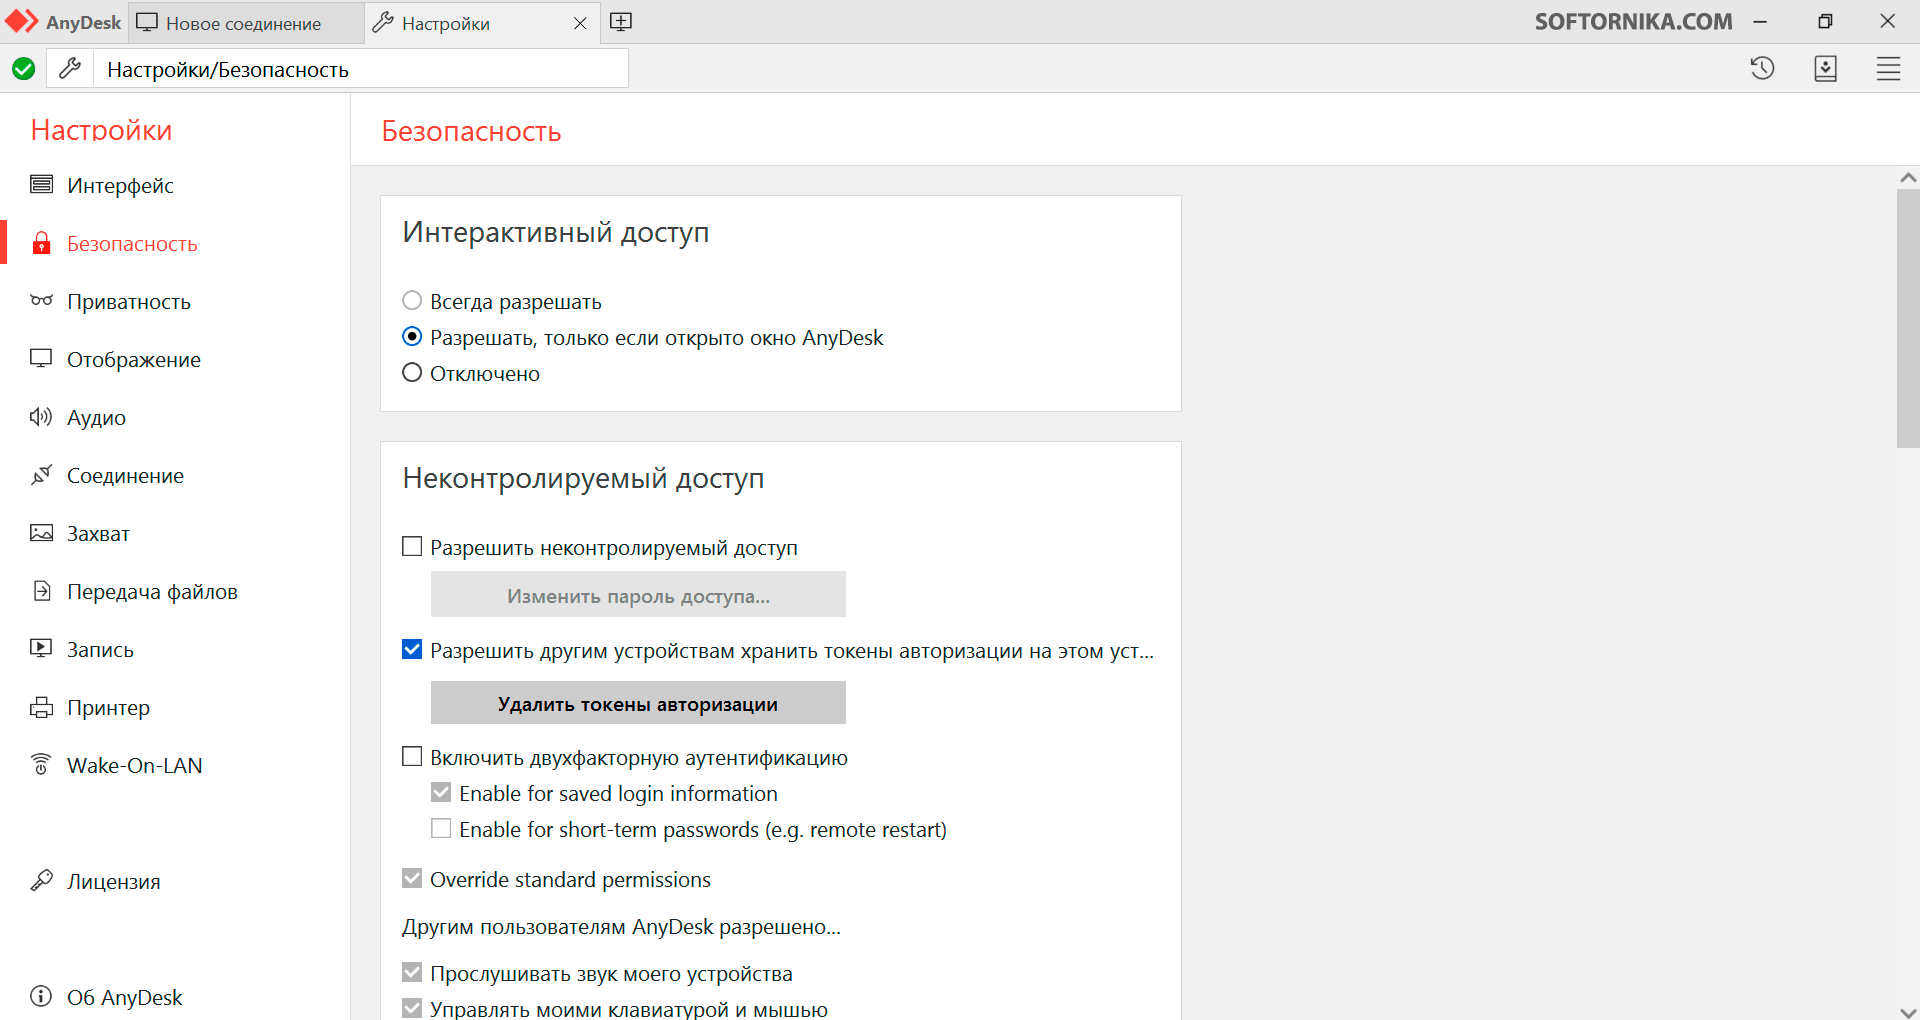Screen dimensions: 1920x1020
Task: Select Всегда разрешать radio option
Action: coord(412,300)
